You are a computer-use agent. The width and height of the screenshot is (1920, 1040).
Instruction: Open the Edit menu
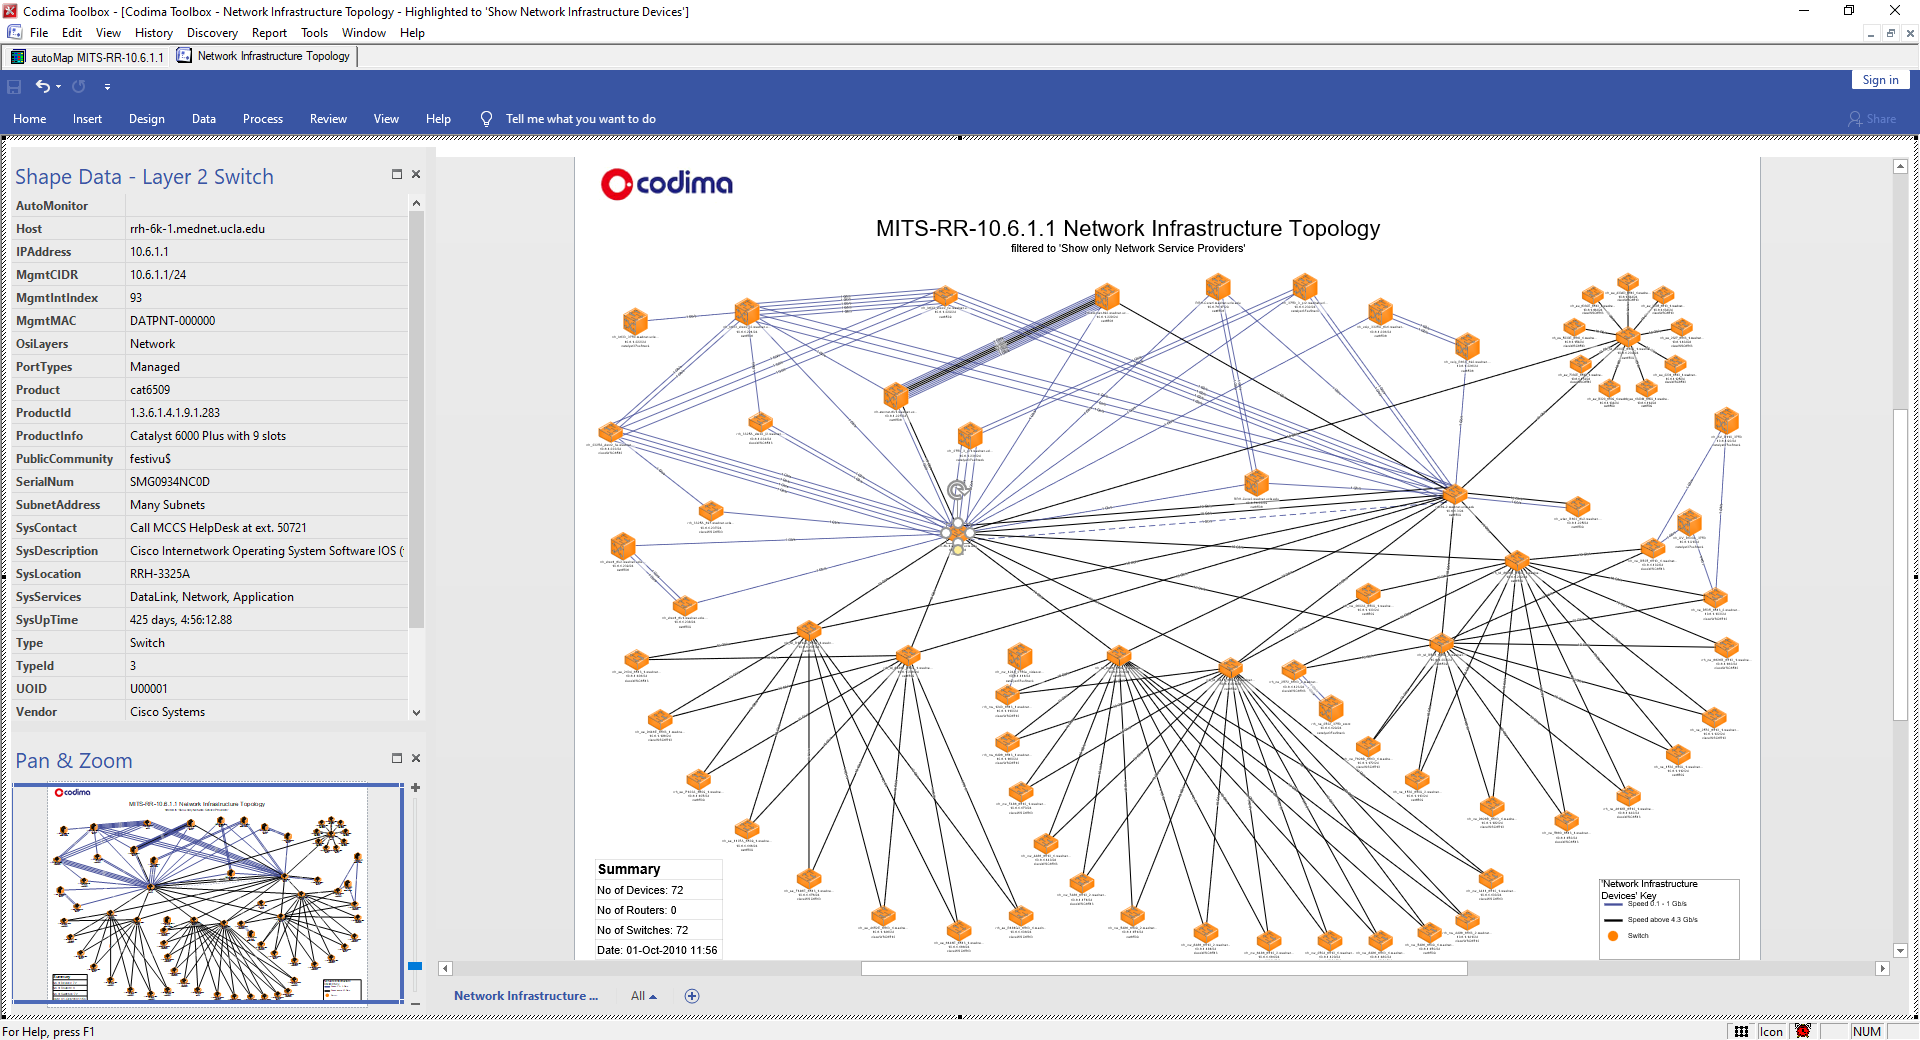(x=72, y=33)
